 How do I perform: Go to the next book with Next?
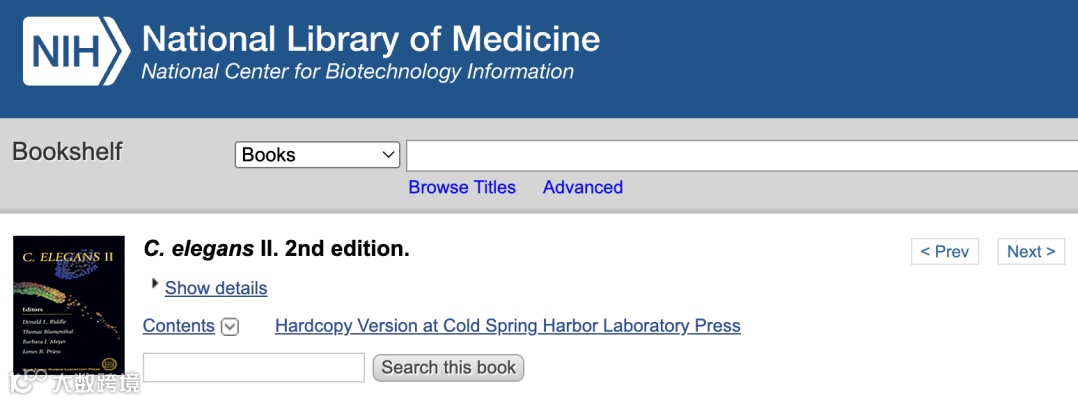click(x=1031, y=252)
